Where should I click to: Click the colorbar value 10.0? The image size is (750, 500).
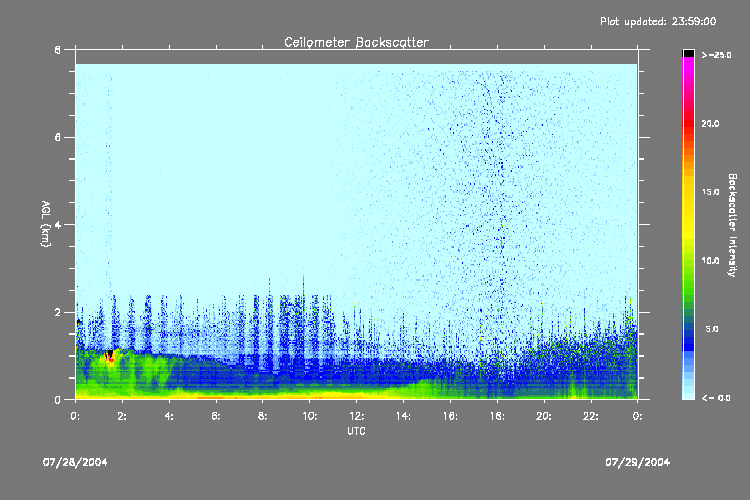point(710,261)
